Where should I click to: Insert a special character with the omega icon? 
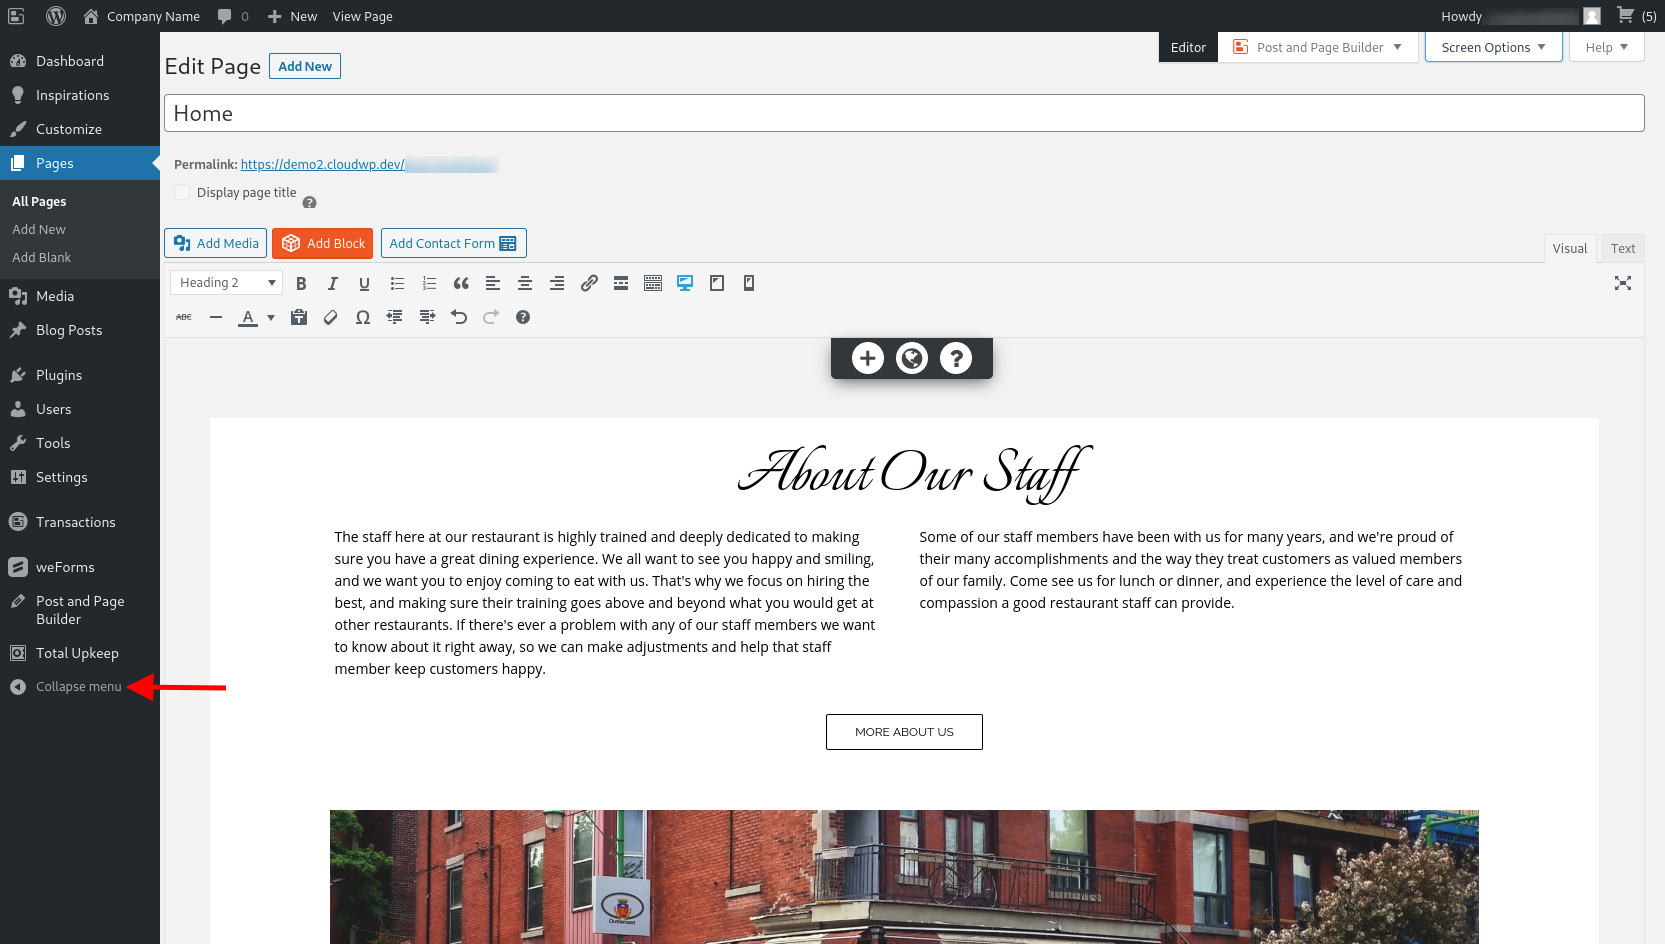(363, 317)
